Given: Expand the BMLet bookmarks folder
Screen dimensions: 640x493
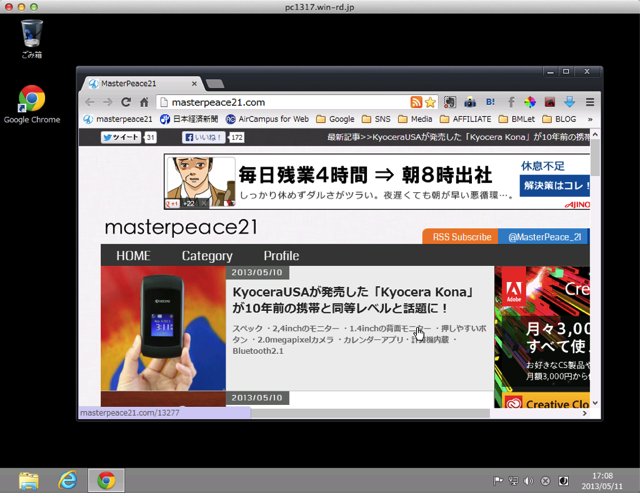Looking at the screenshot, I should 517,119.
